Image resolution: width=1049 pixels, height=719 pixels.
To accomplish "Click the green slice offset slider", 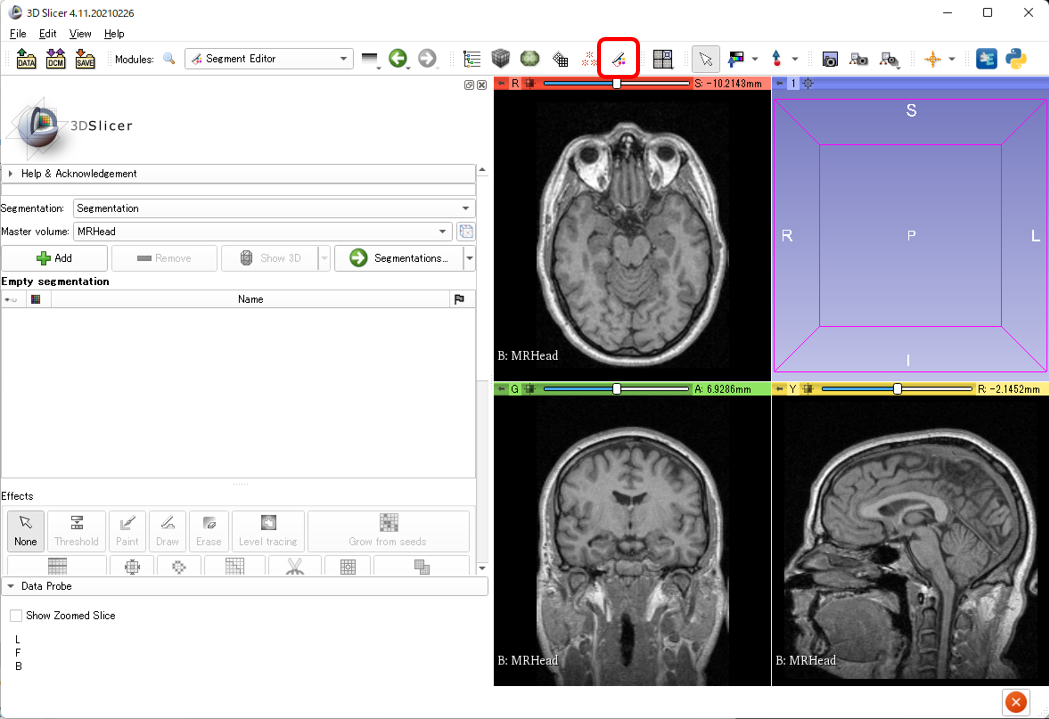I will 616,388.
